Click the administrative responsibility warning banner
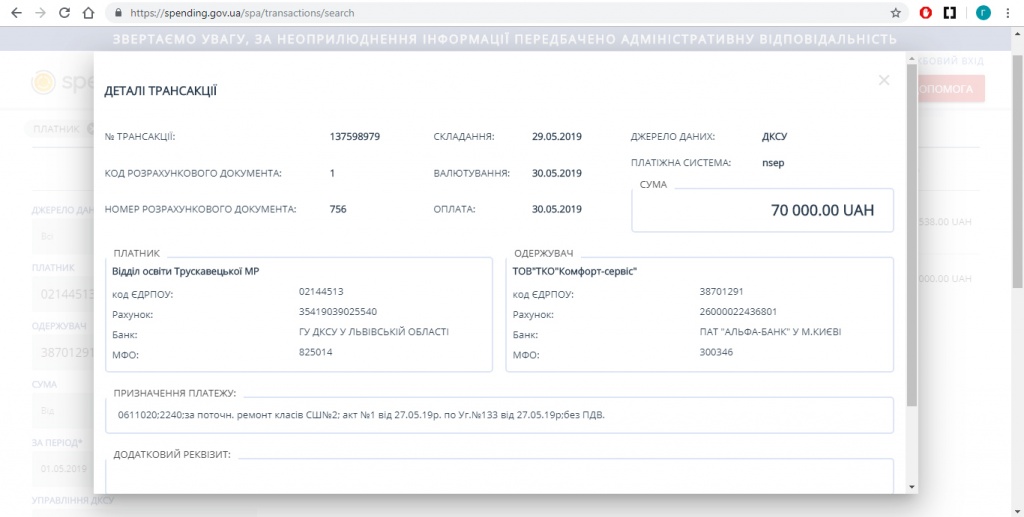This screenshot has height=517, width=1024. (x=504, y=39)
